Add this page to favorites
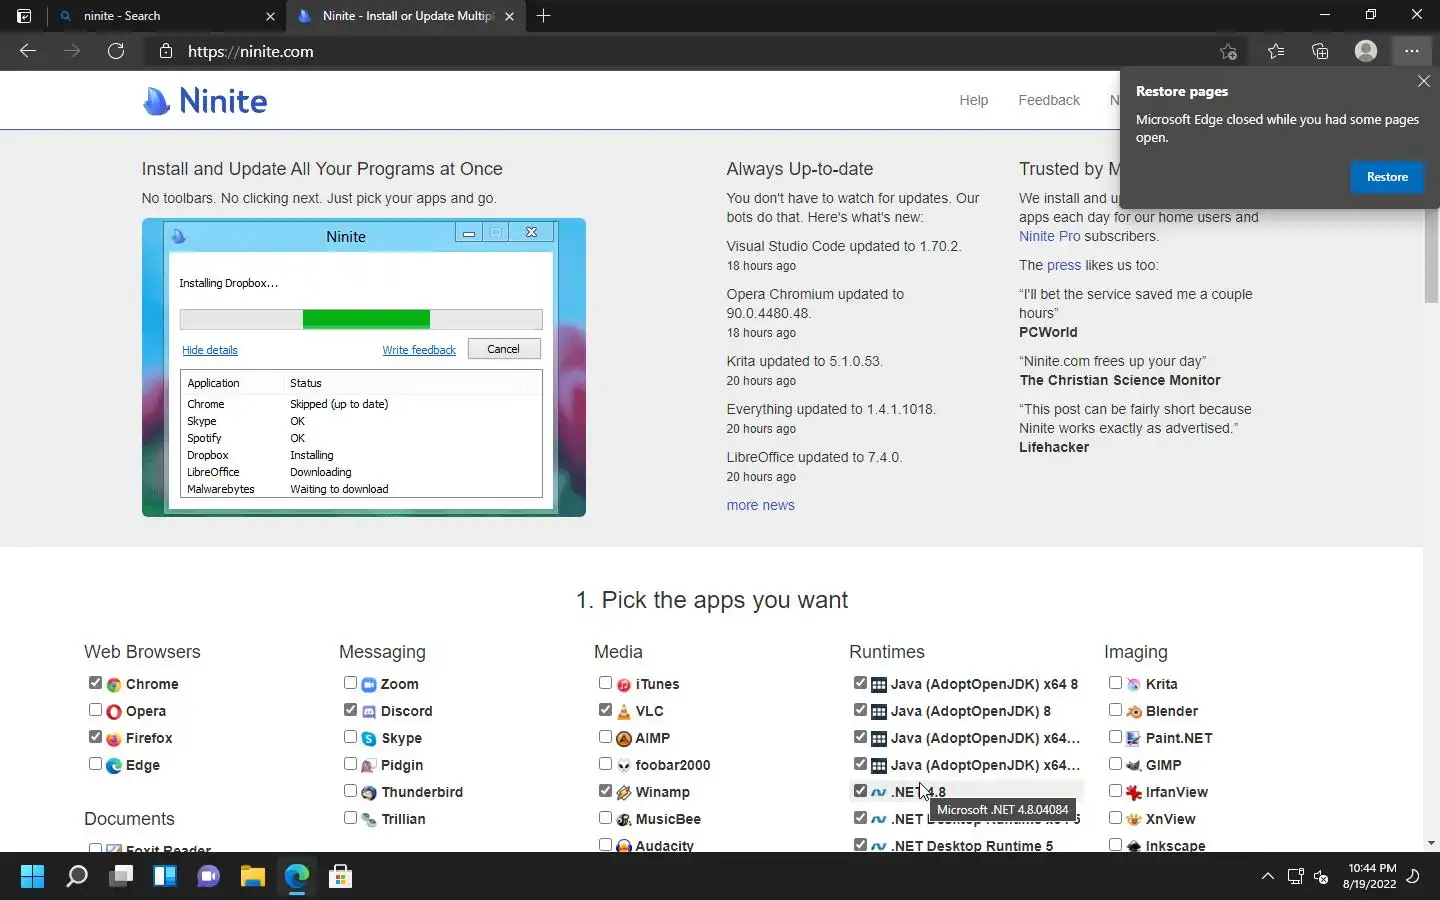This screenshot has width=1440, height=900. pos(1228,51)
